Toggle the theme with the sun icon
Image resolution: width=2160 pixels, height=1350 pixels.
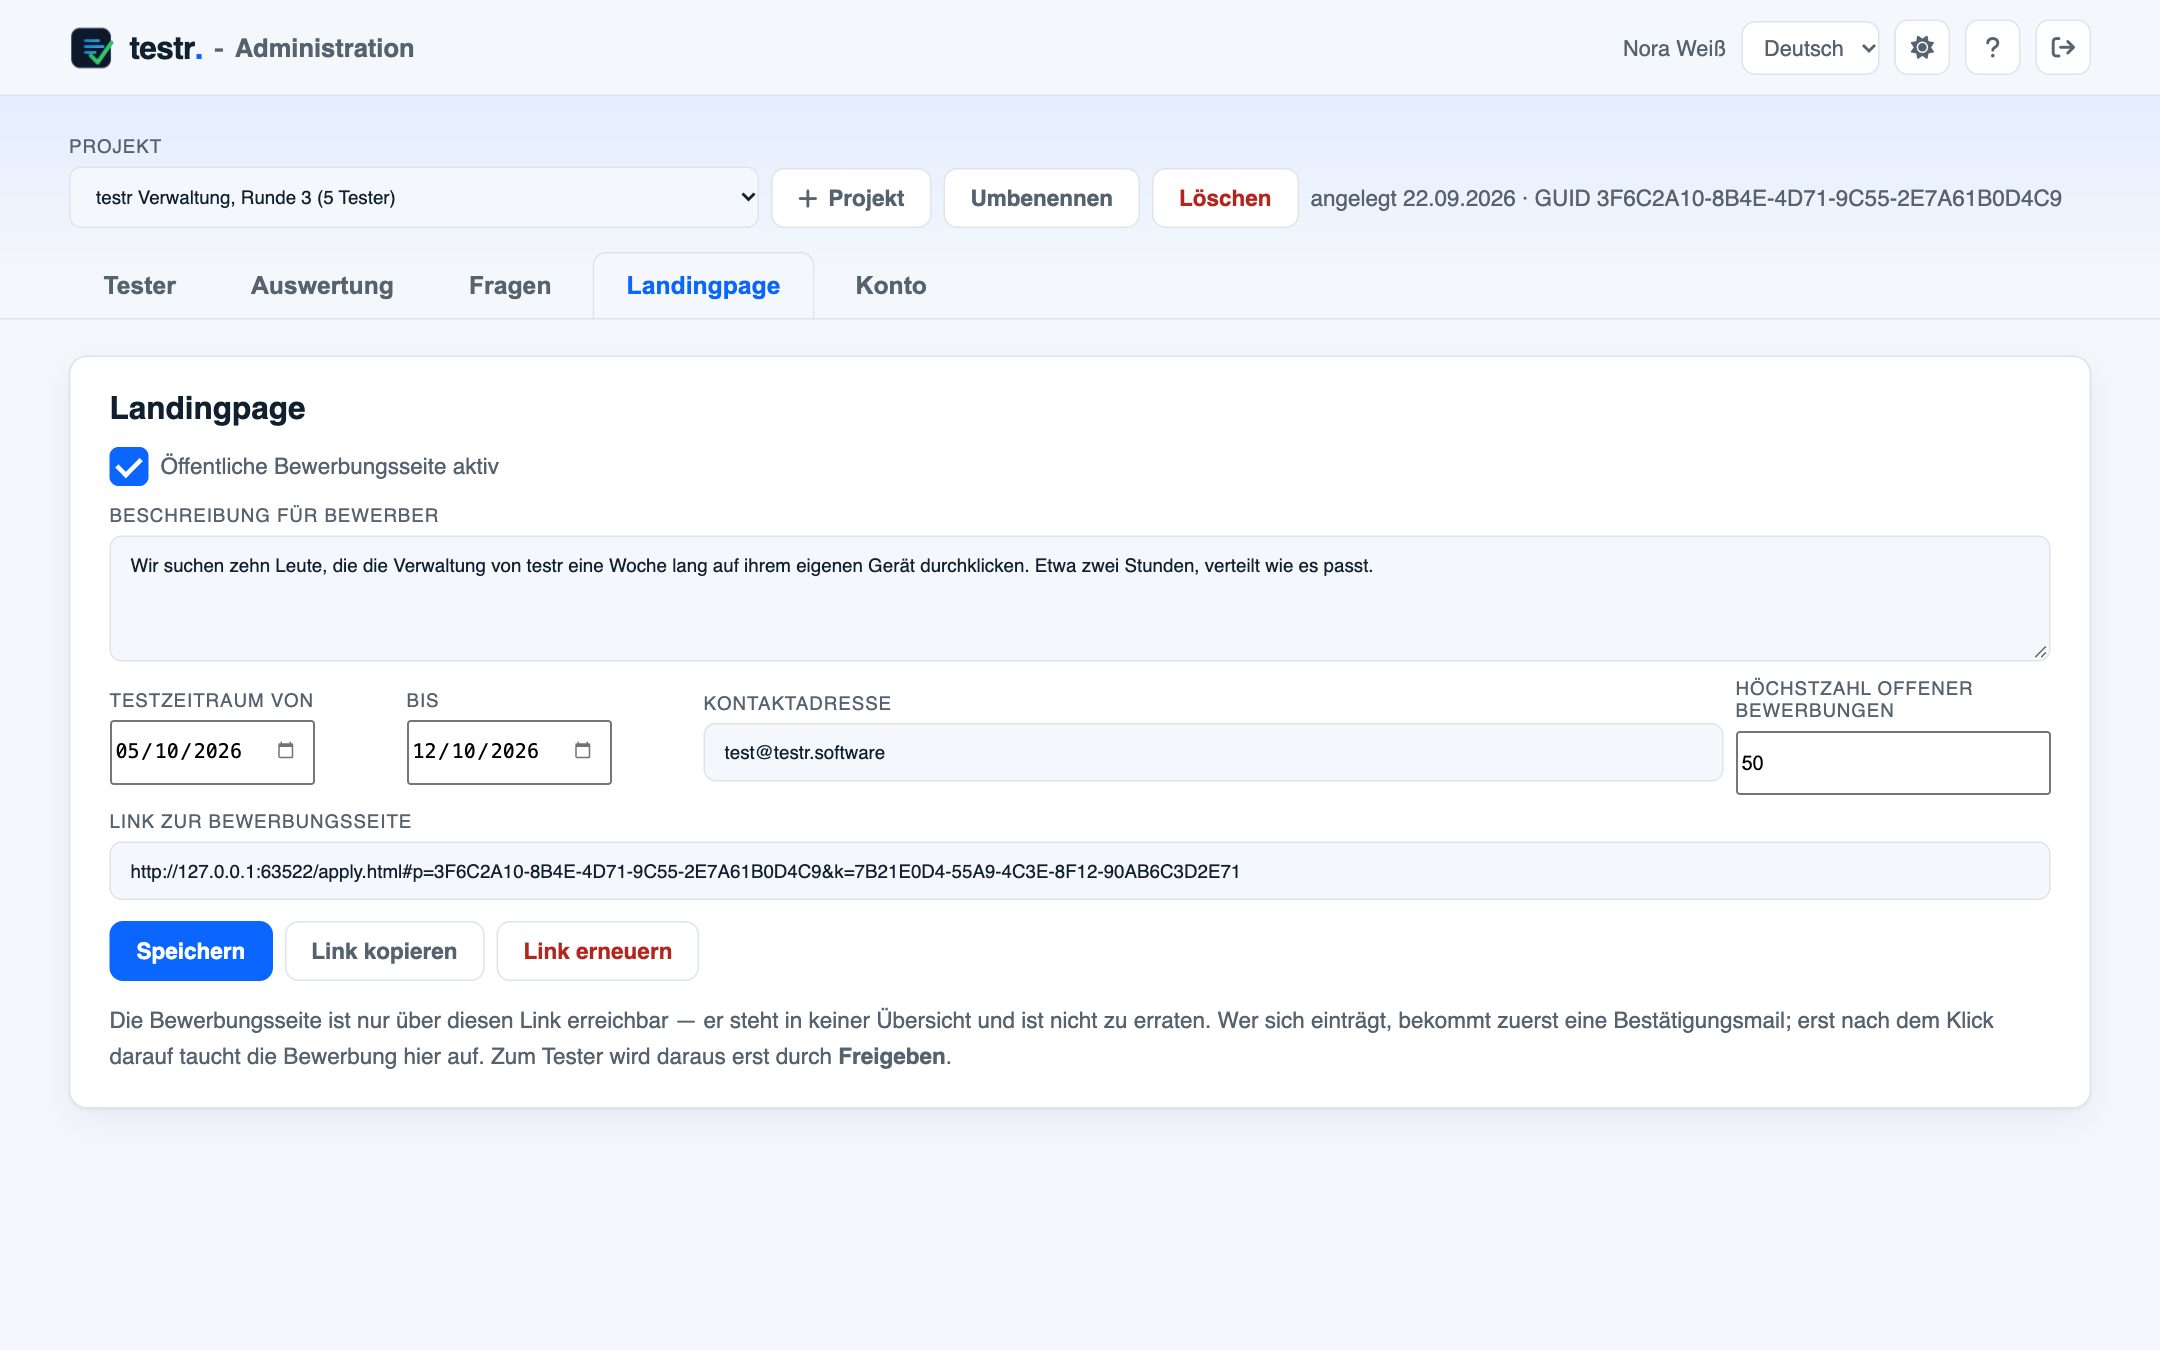(x=1922, y=48)
